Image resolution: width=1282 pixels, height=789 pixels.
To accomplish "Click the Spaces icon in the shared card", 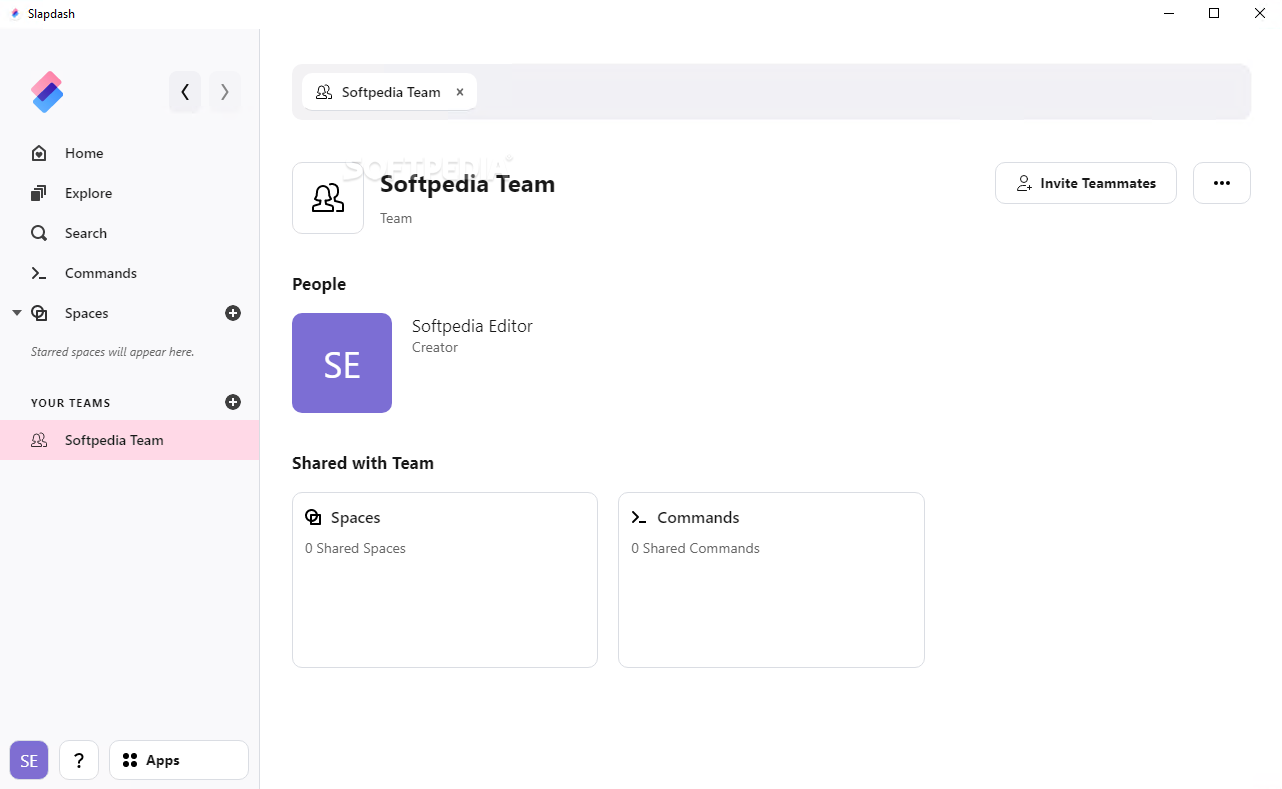I will [x=313, y=517].
